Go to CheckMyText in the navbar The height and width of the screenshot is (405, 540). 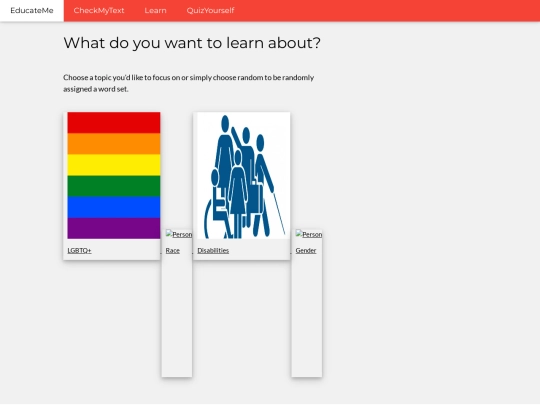[99, 10]
